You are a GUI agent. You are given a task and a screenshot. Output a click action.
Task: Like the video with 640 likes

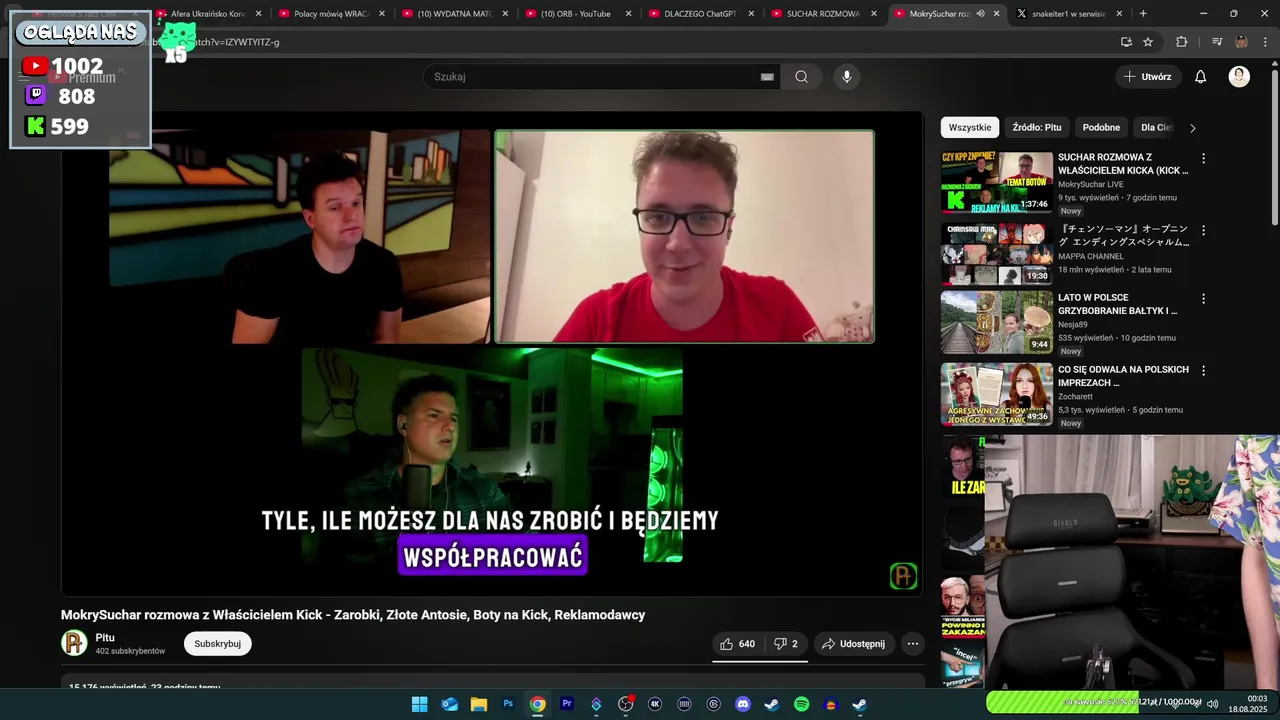point(738,644)
